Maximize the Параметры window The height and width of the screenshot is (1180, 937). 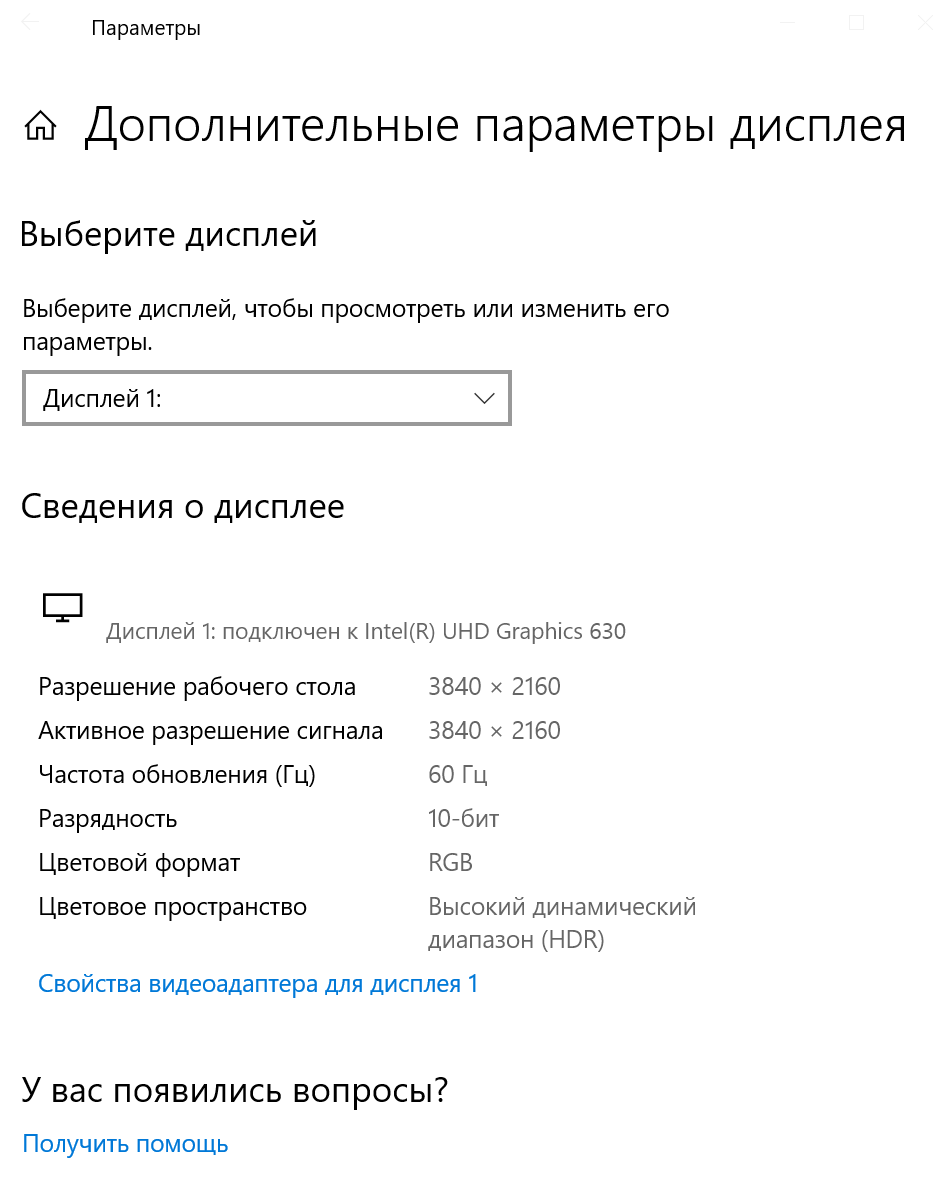[x=855, y=23]
